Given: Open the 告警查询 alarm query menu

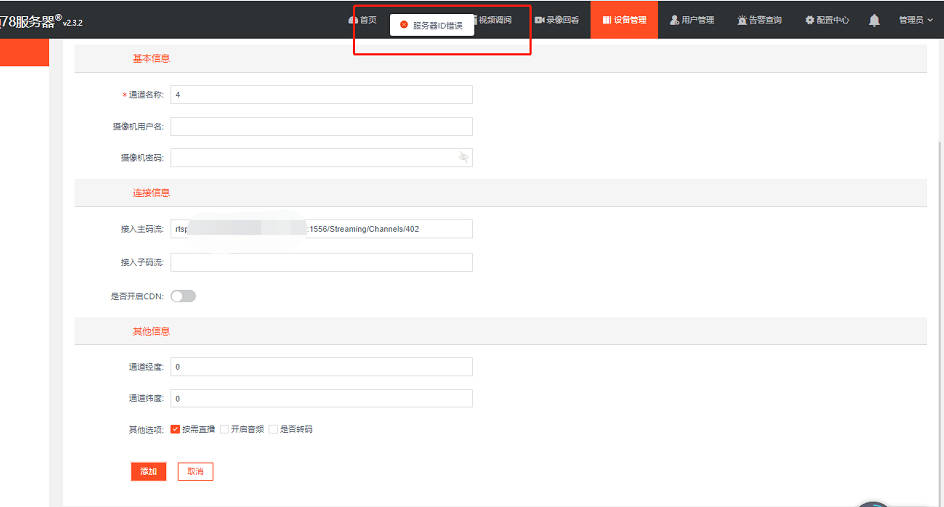Looking at the screenshot, I should point(759,20).
